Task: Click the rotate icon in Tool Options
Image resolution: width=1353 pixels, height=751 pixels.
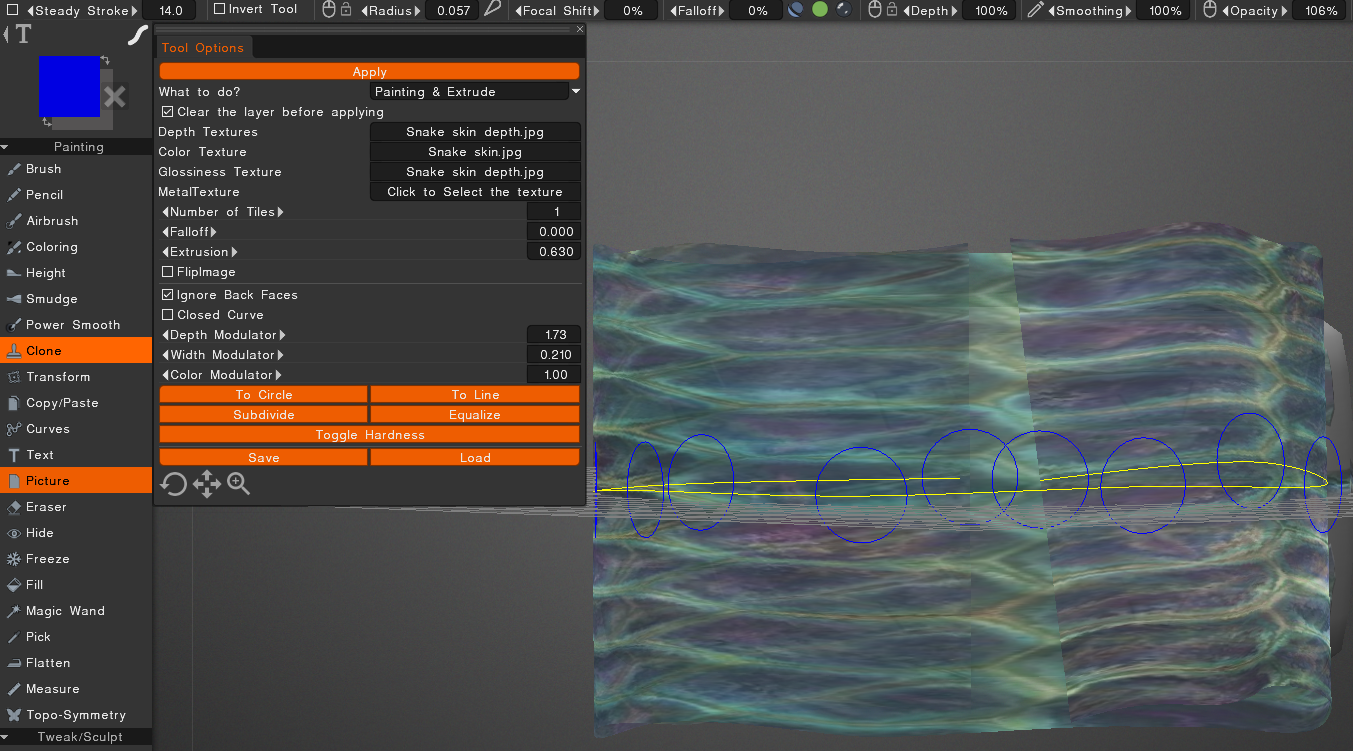Action: pos(174,485)
